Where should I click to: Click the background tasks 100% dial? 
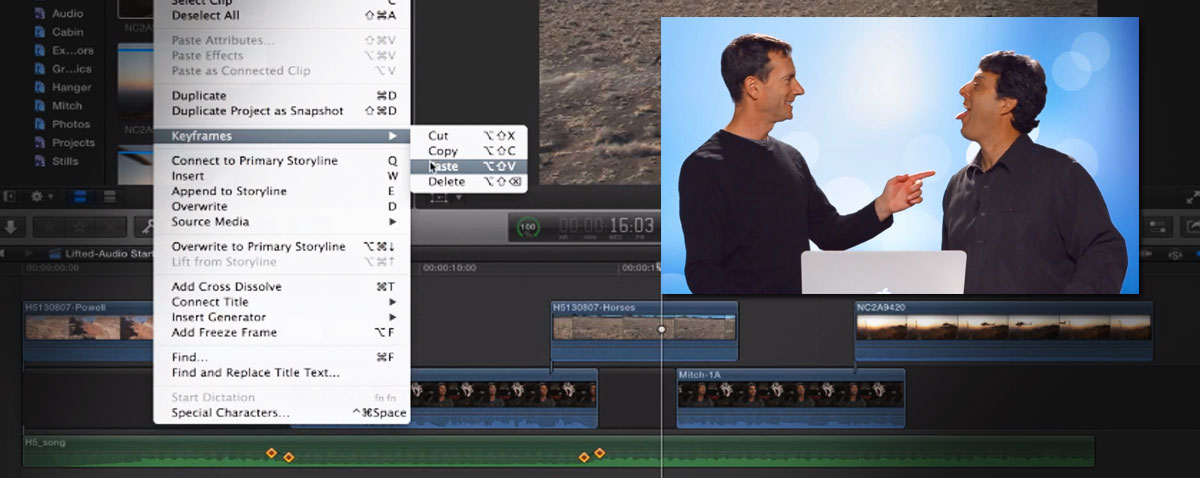point(526,227)
